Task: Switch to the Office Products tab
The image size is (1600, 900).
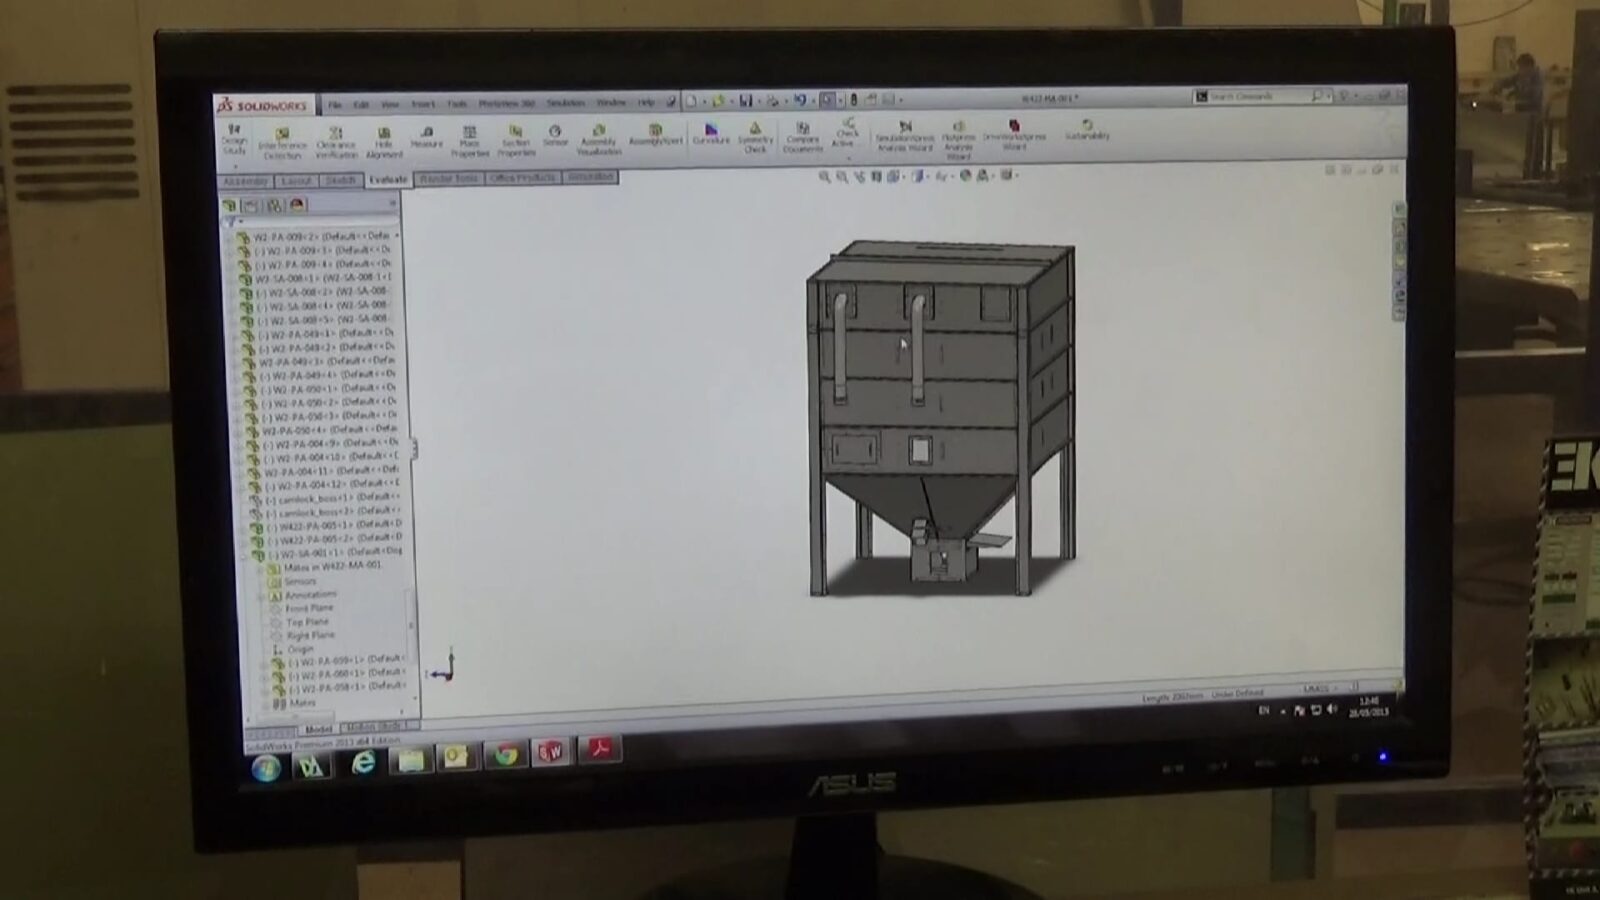Action: point(523,177)
